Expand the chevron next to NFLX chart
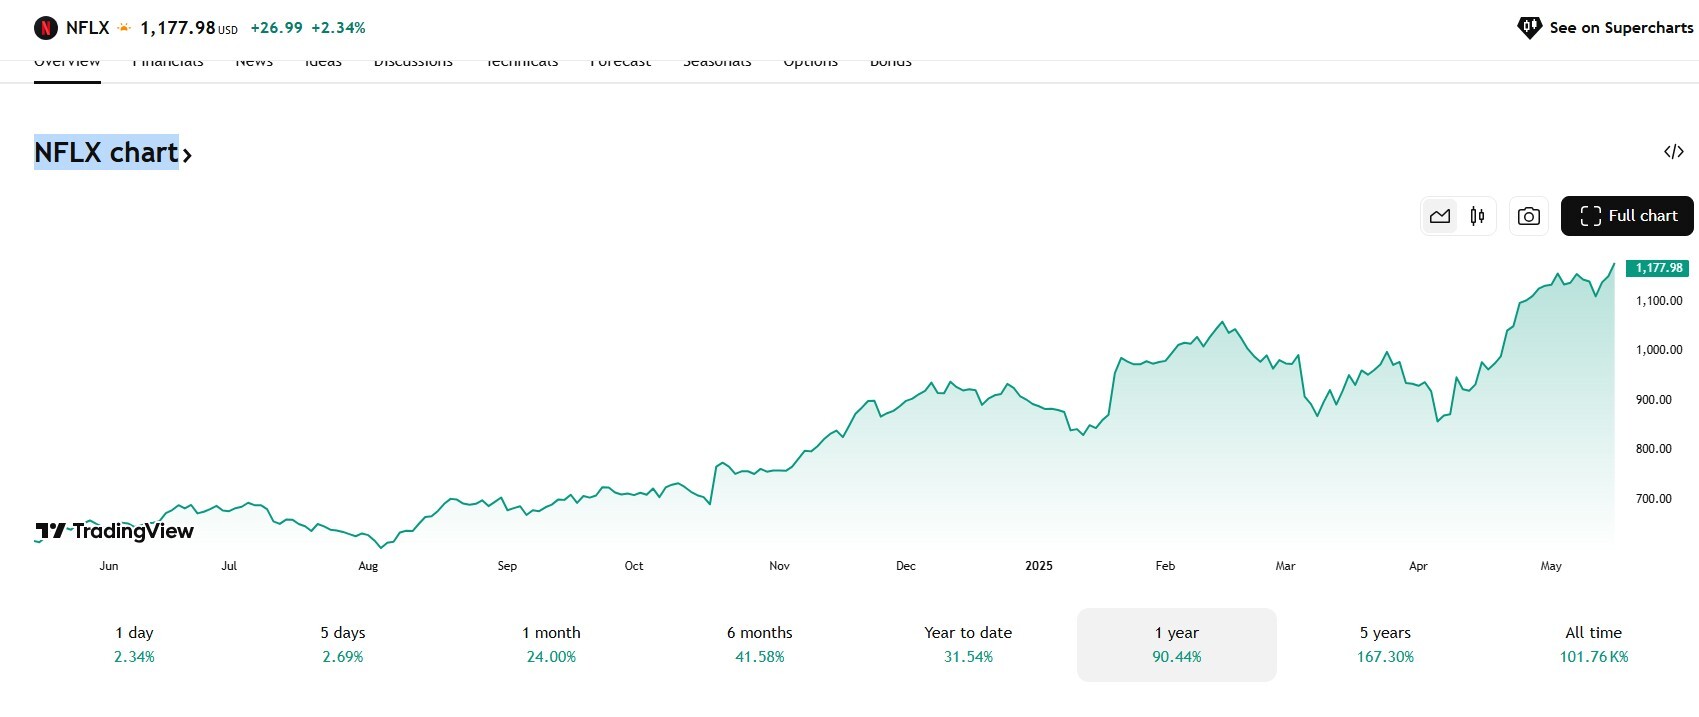Viewport: 1699px width, 717px height. point(187,155)
